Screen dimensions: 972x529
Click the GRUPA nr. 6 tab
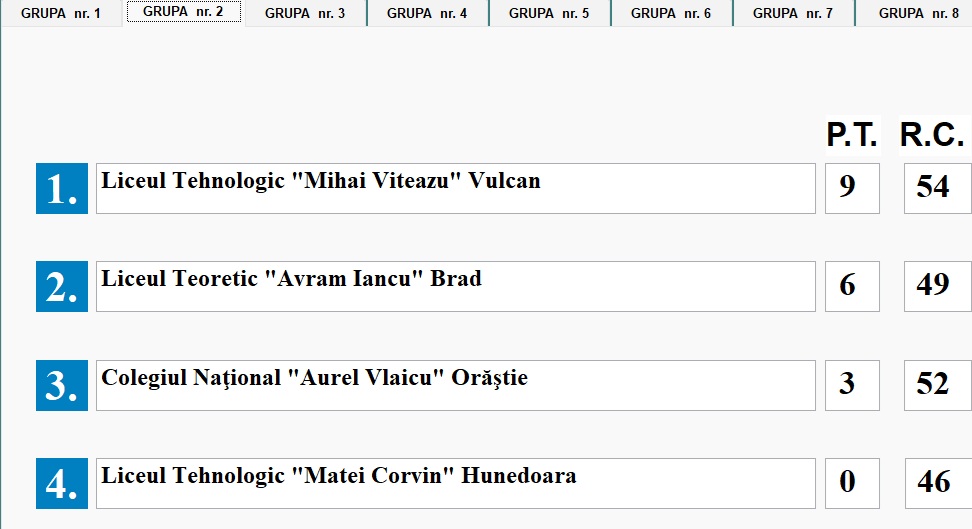[671, 13]
